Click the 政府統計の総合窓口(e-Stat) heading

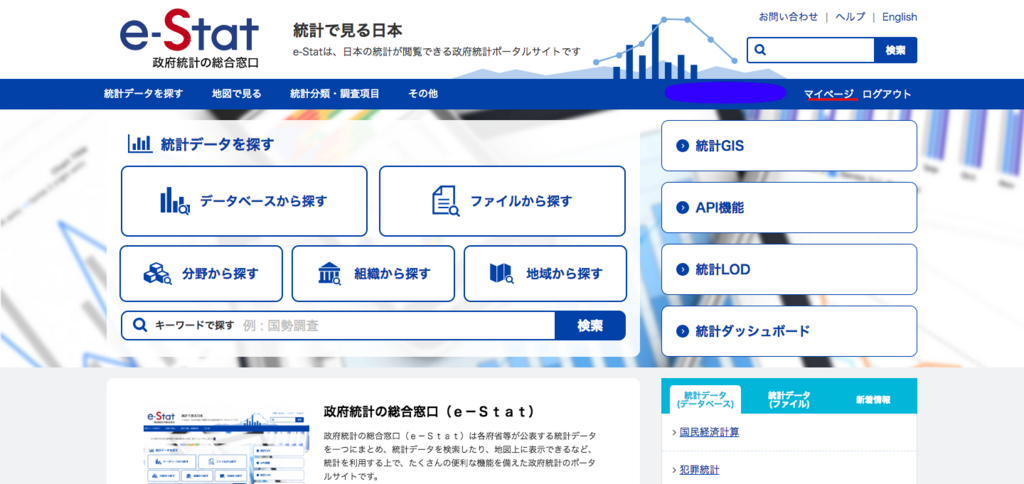[x=429, y=411]
